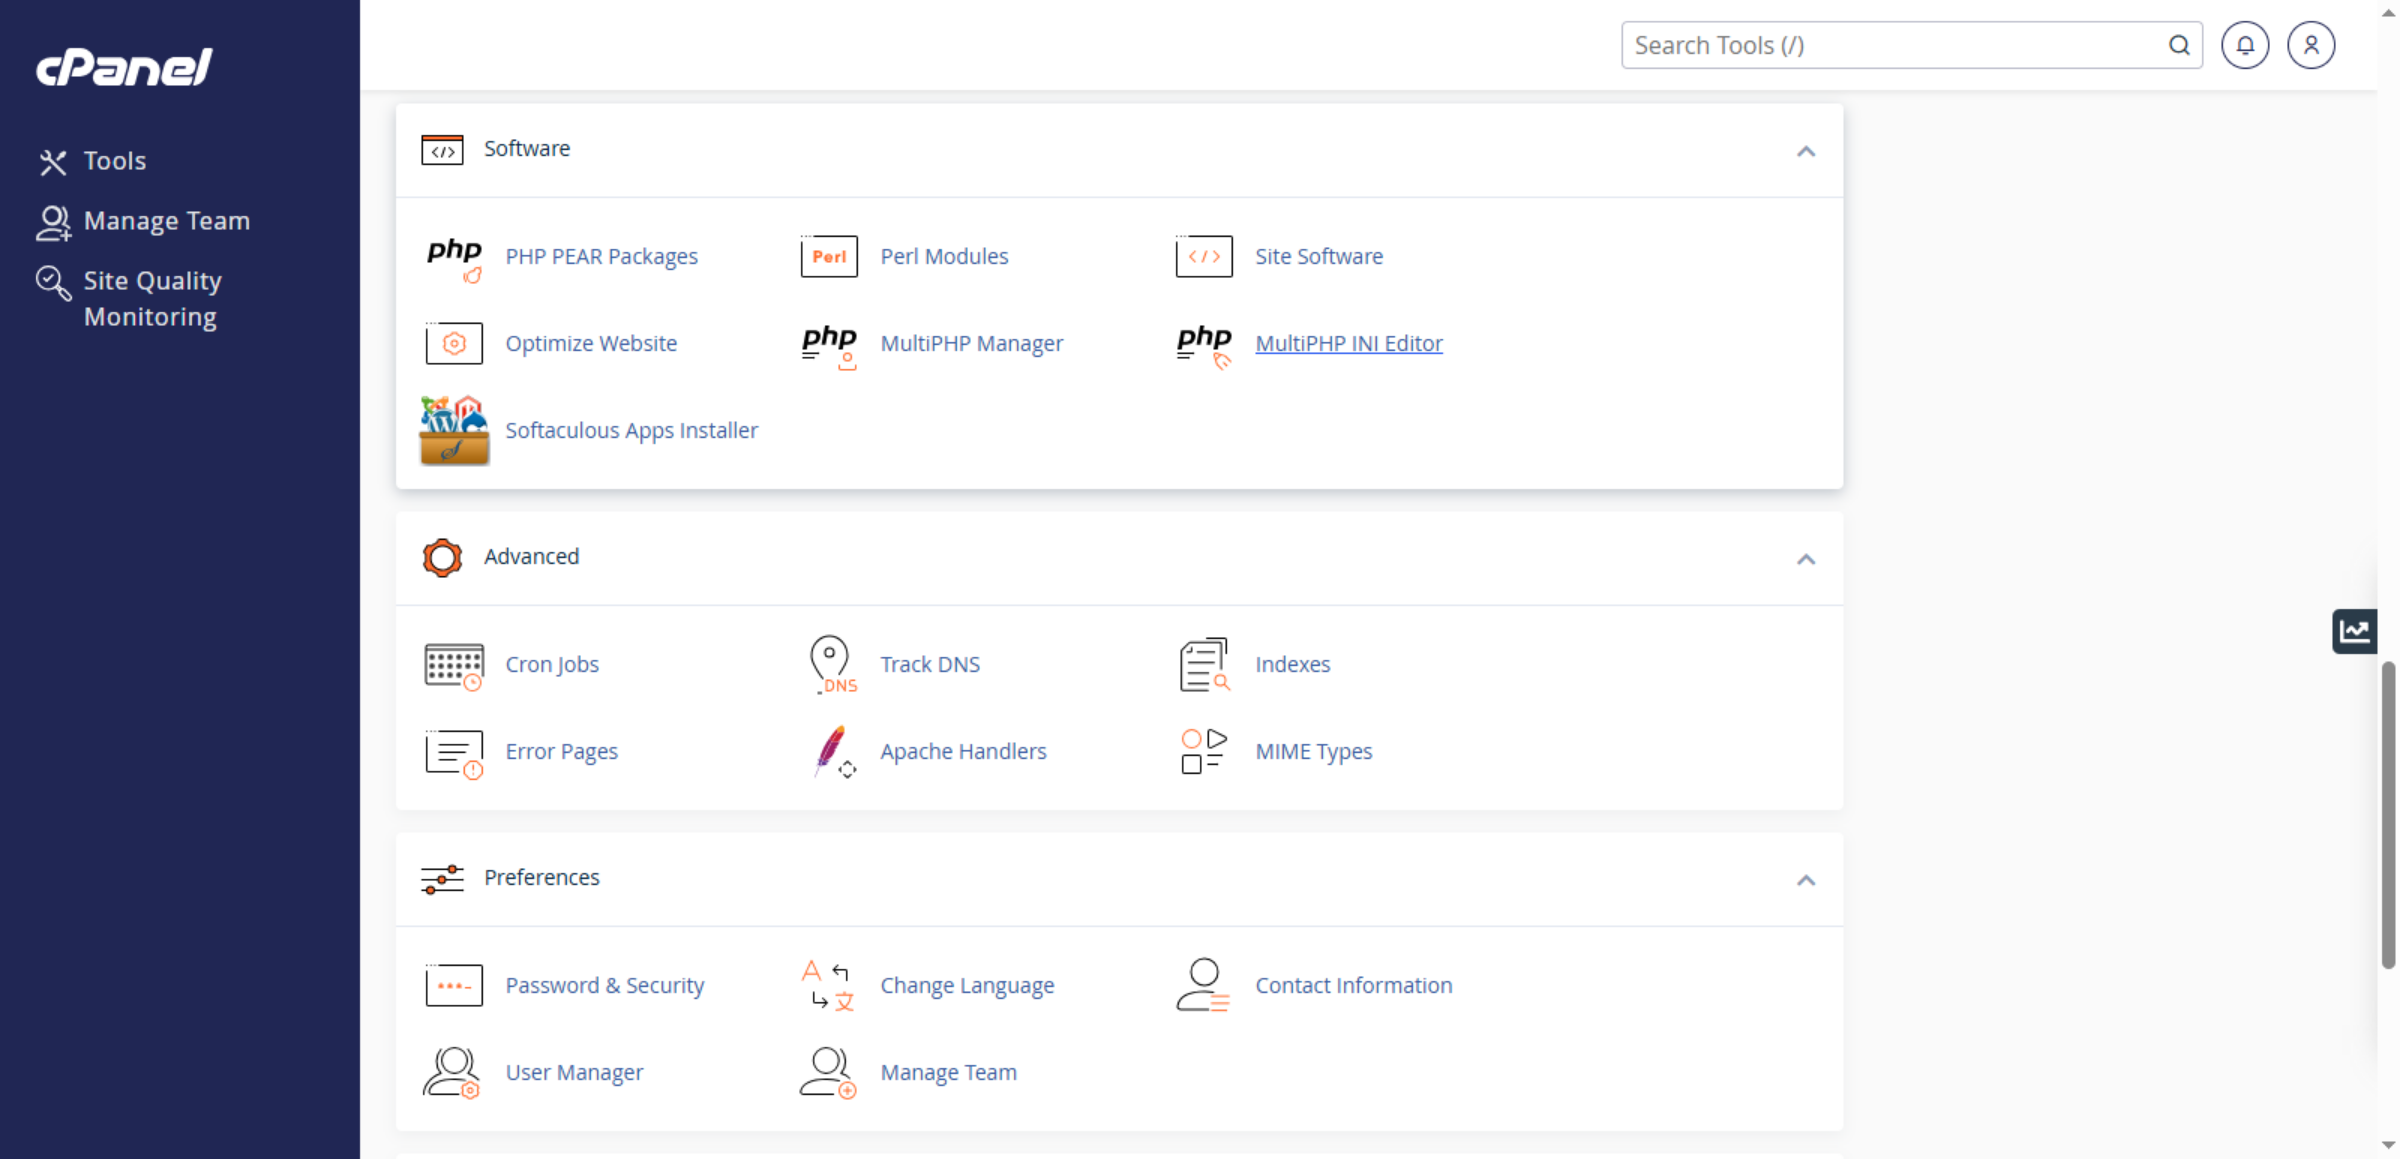The image size is (2400, 1159).
Task: Click the cPanel logo
Action: pyautogui.click(x=123, y=66)
